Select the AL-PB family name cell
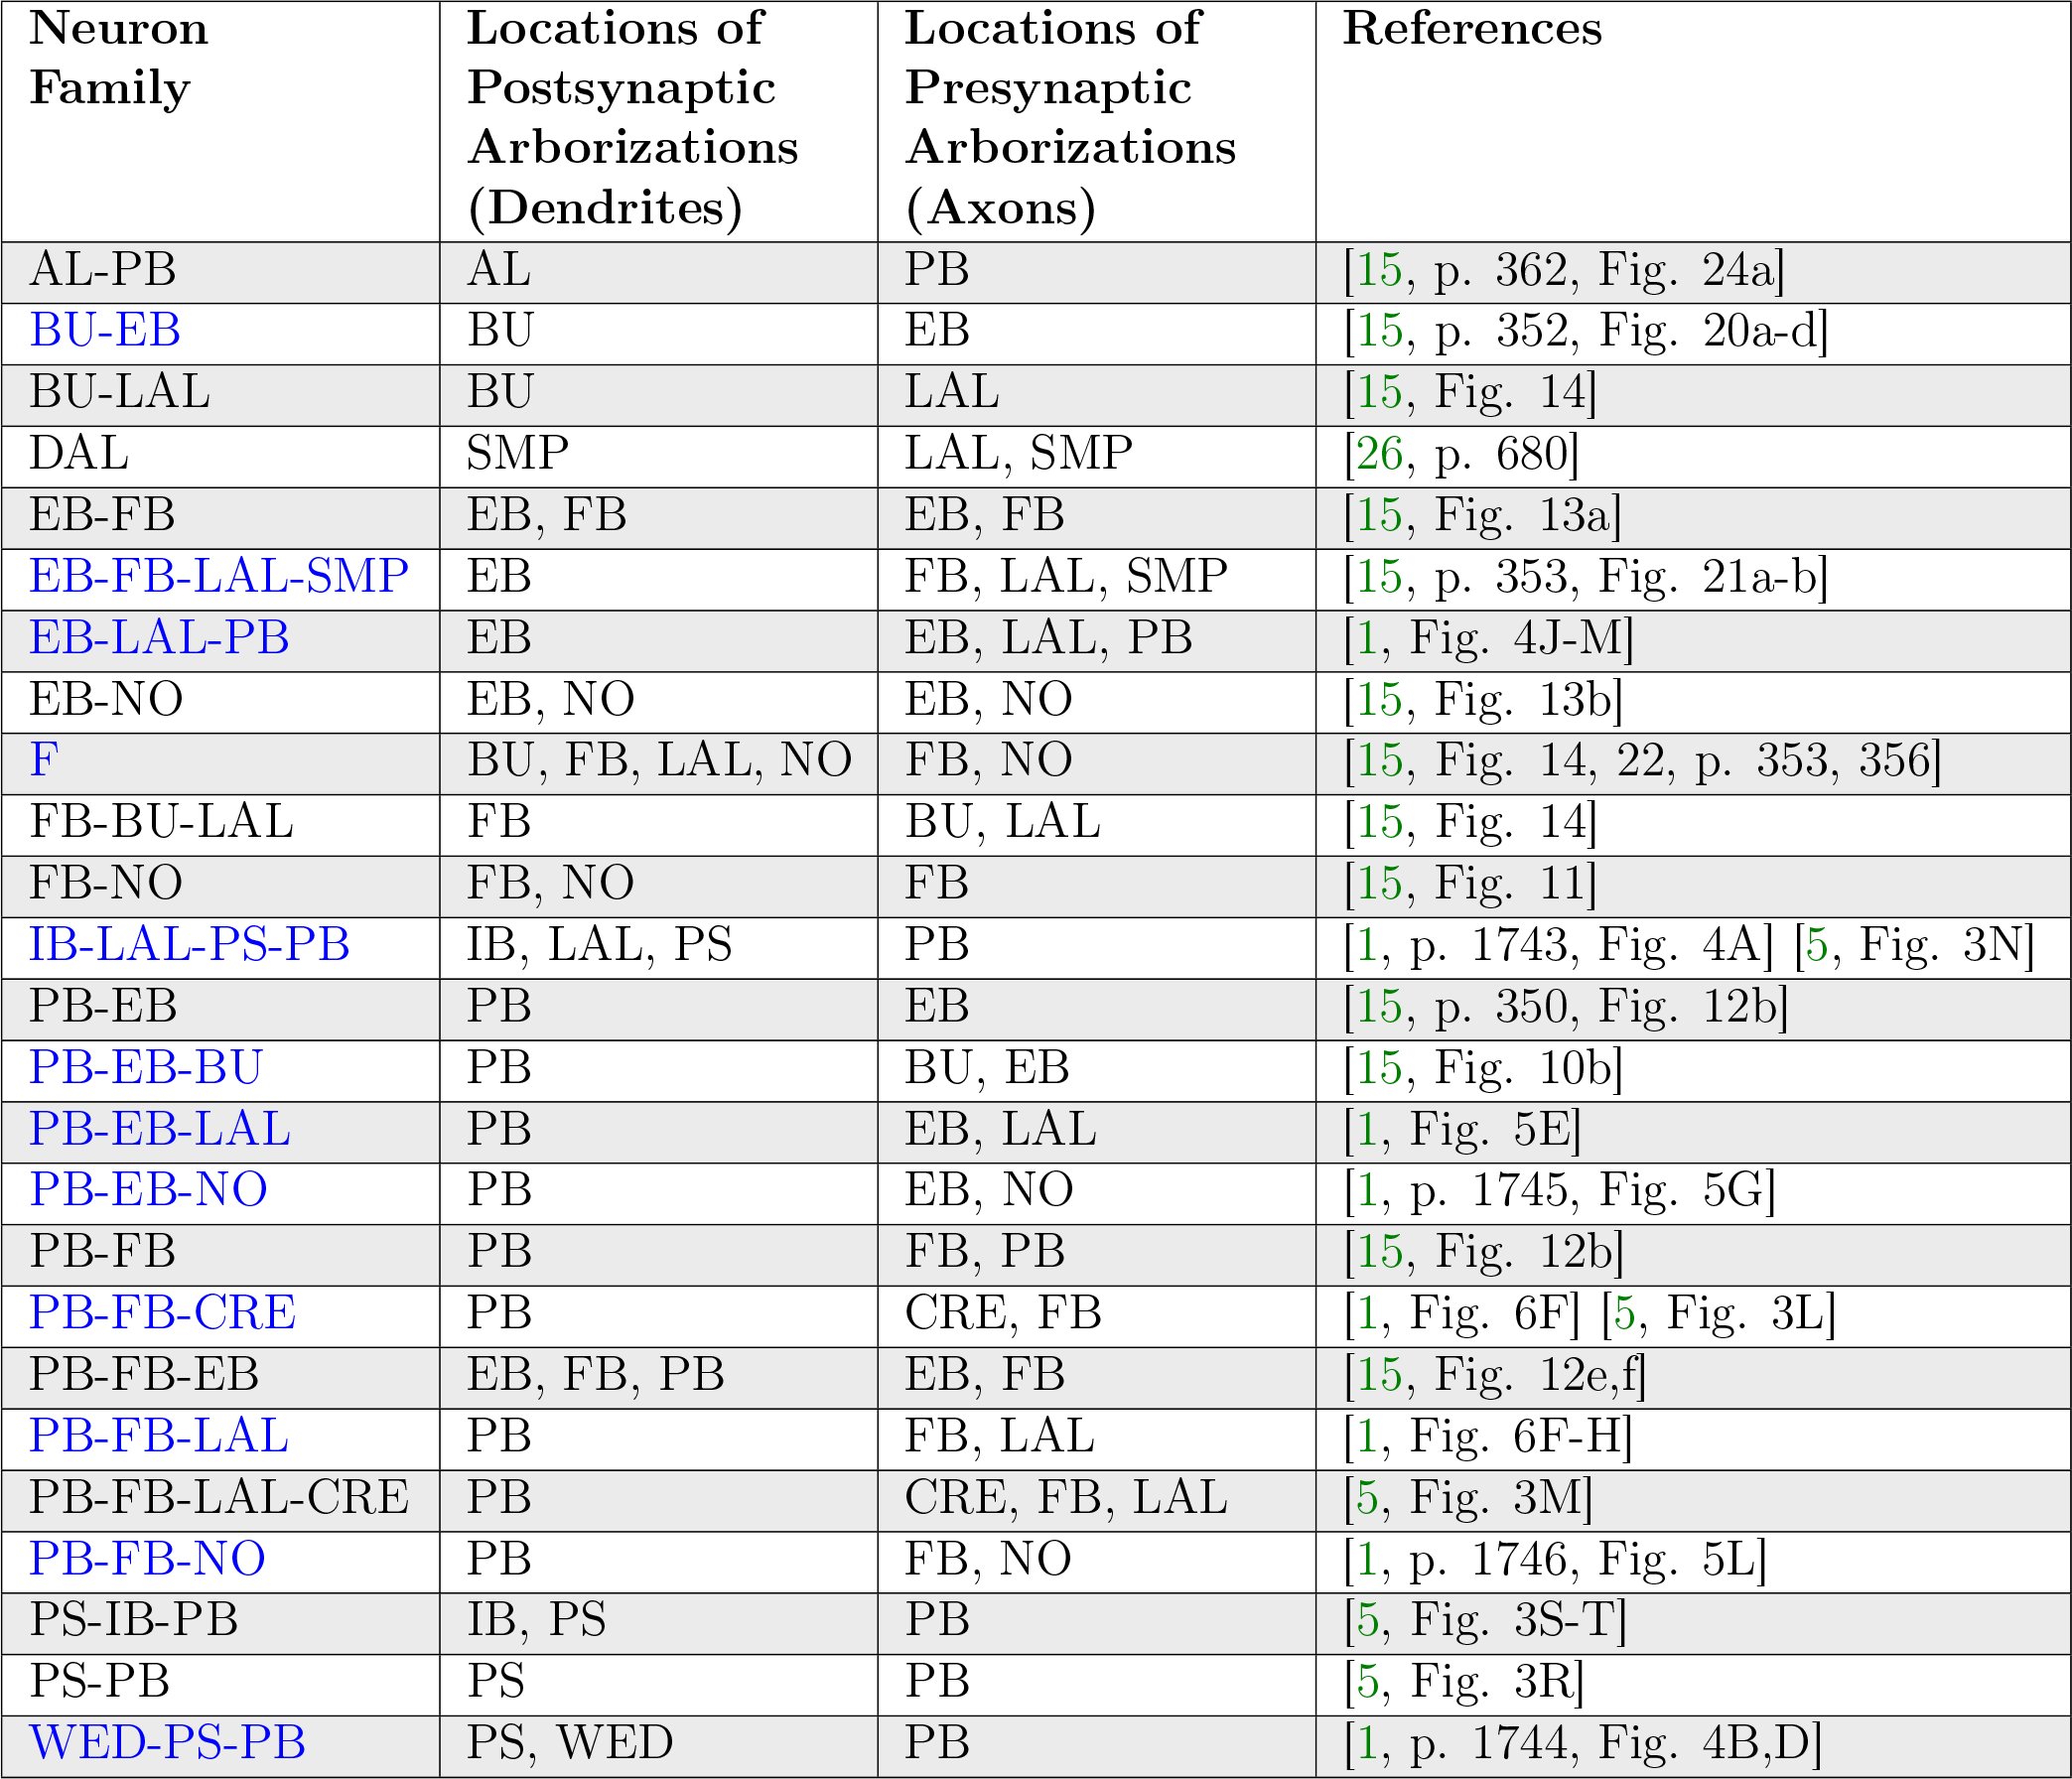2072x1779 pixels. tap(221, 272)
